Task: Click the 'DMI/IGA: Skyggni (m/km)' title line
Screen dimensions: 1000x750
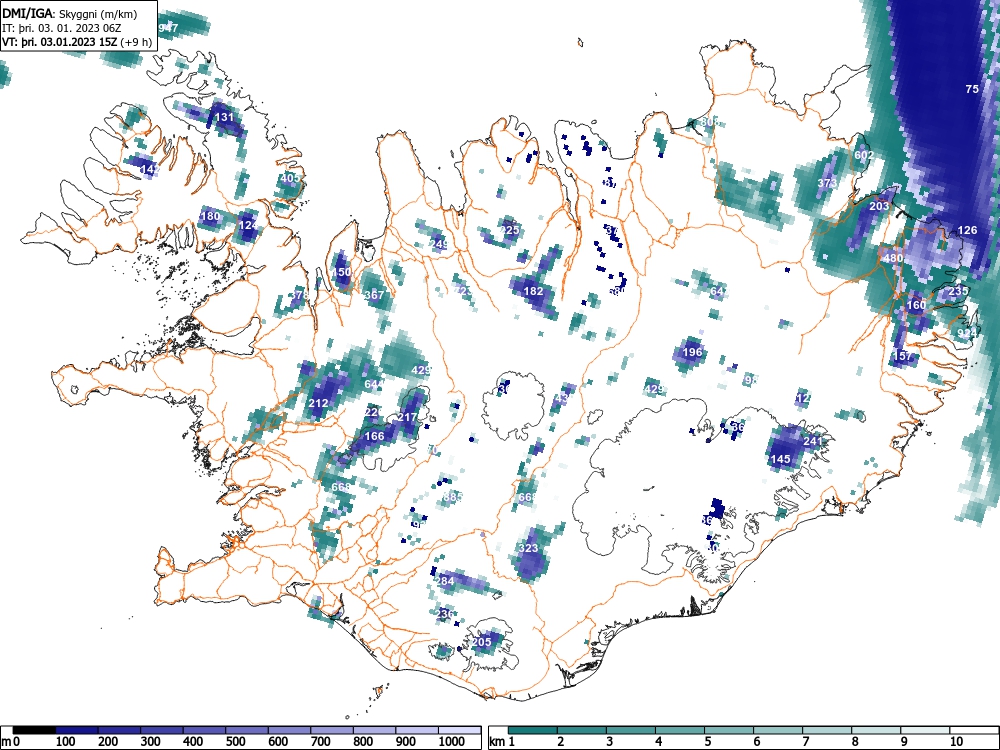Action: (x=70, y=13)
